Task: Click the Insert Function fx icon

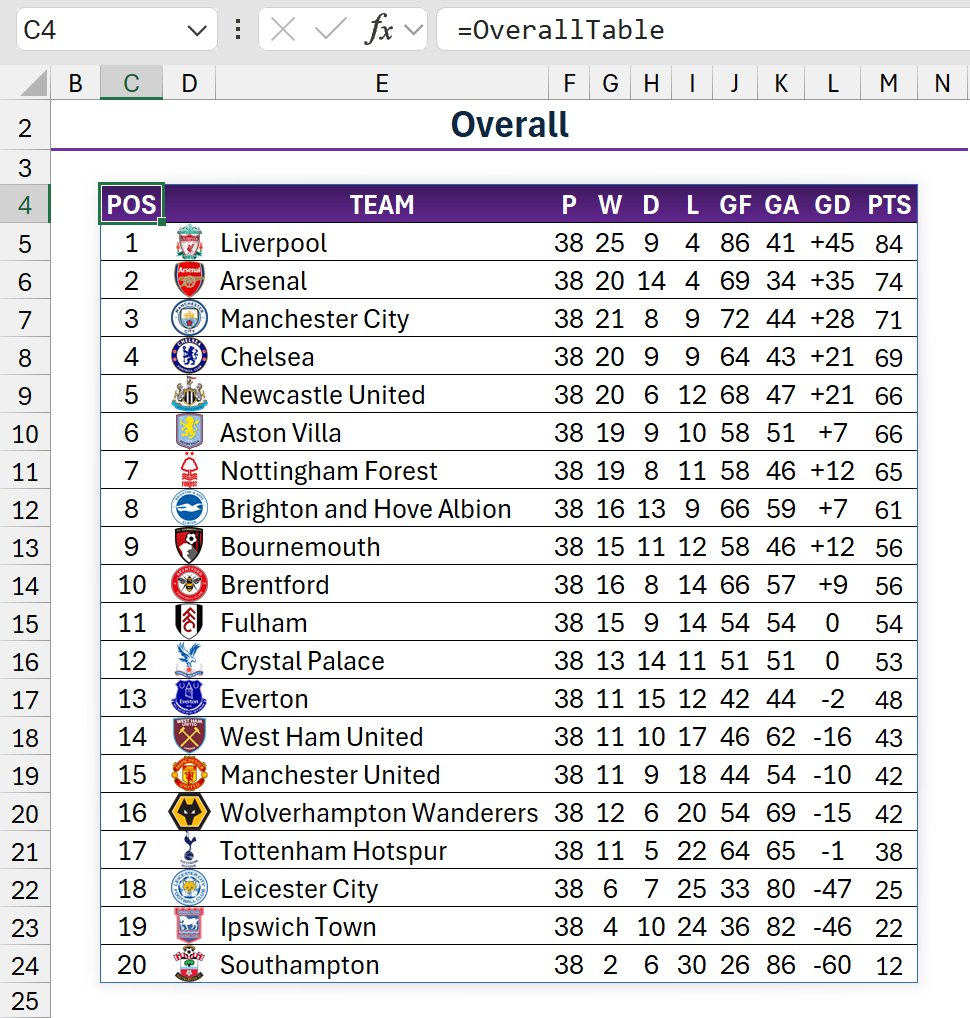Action: [x=379, y=30]
